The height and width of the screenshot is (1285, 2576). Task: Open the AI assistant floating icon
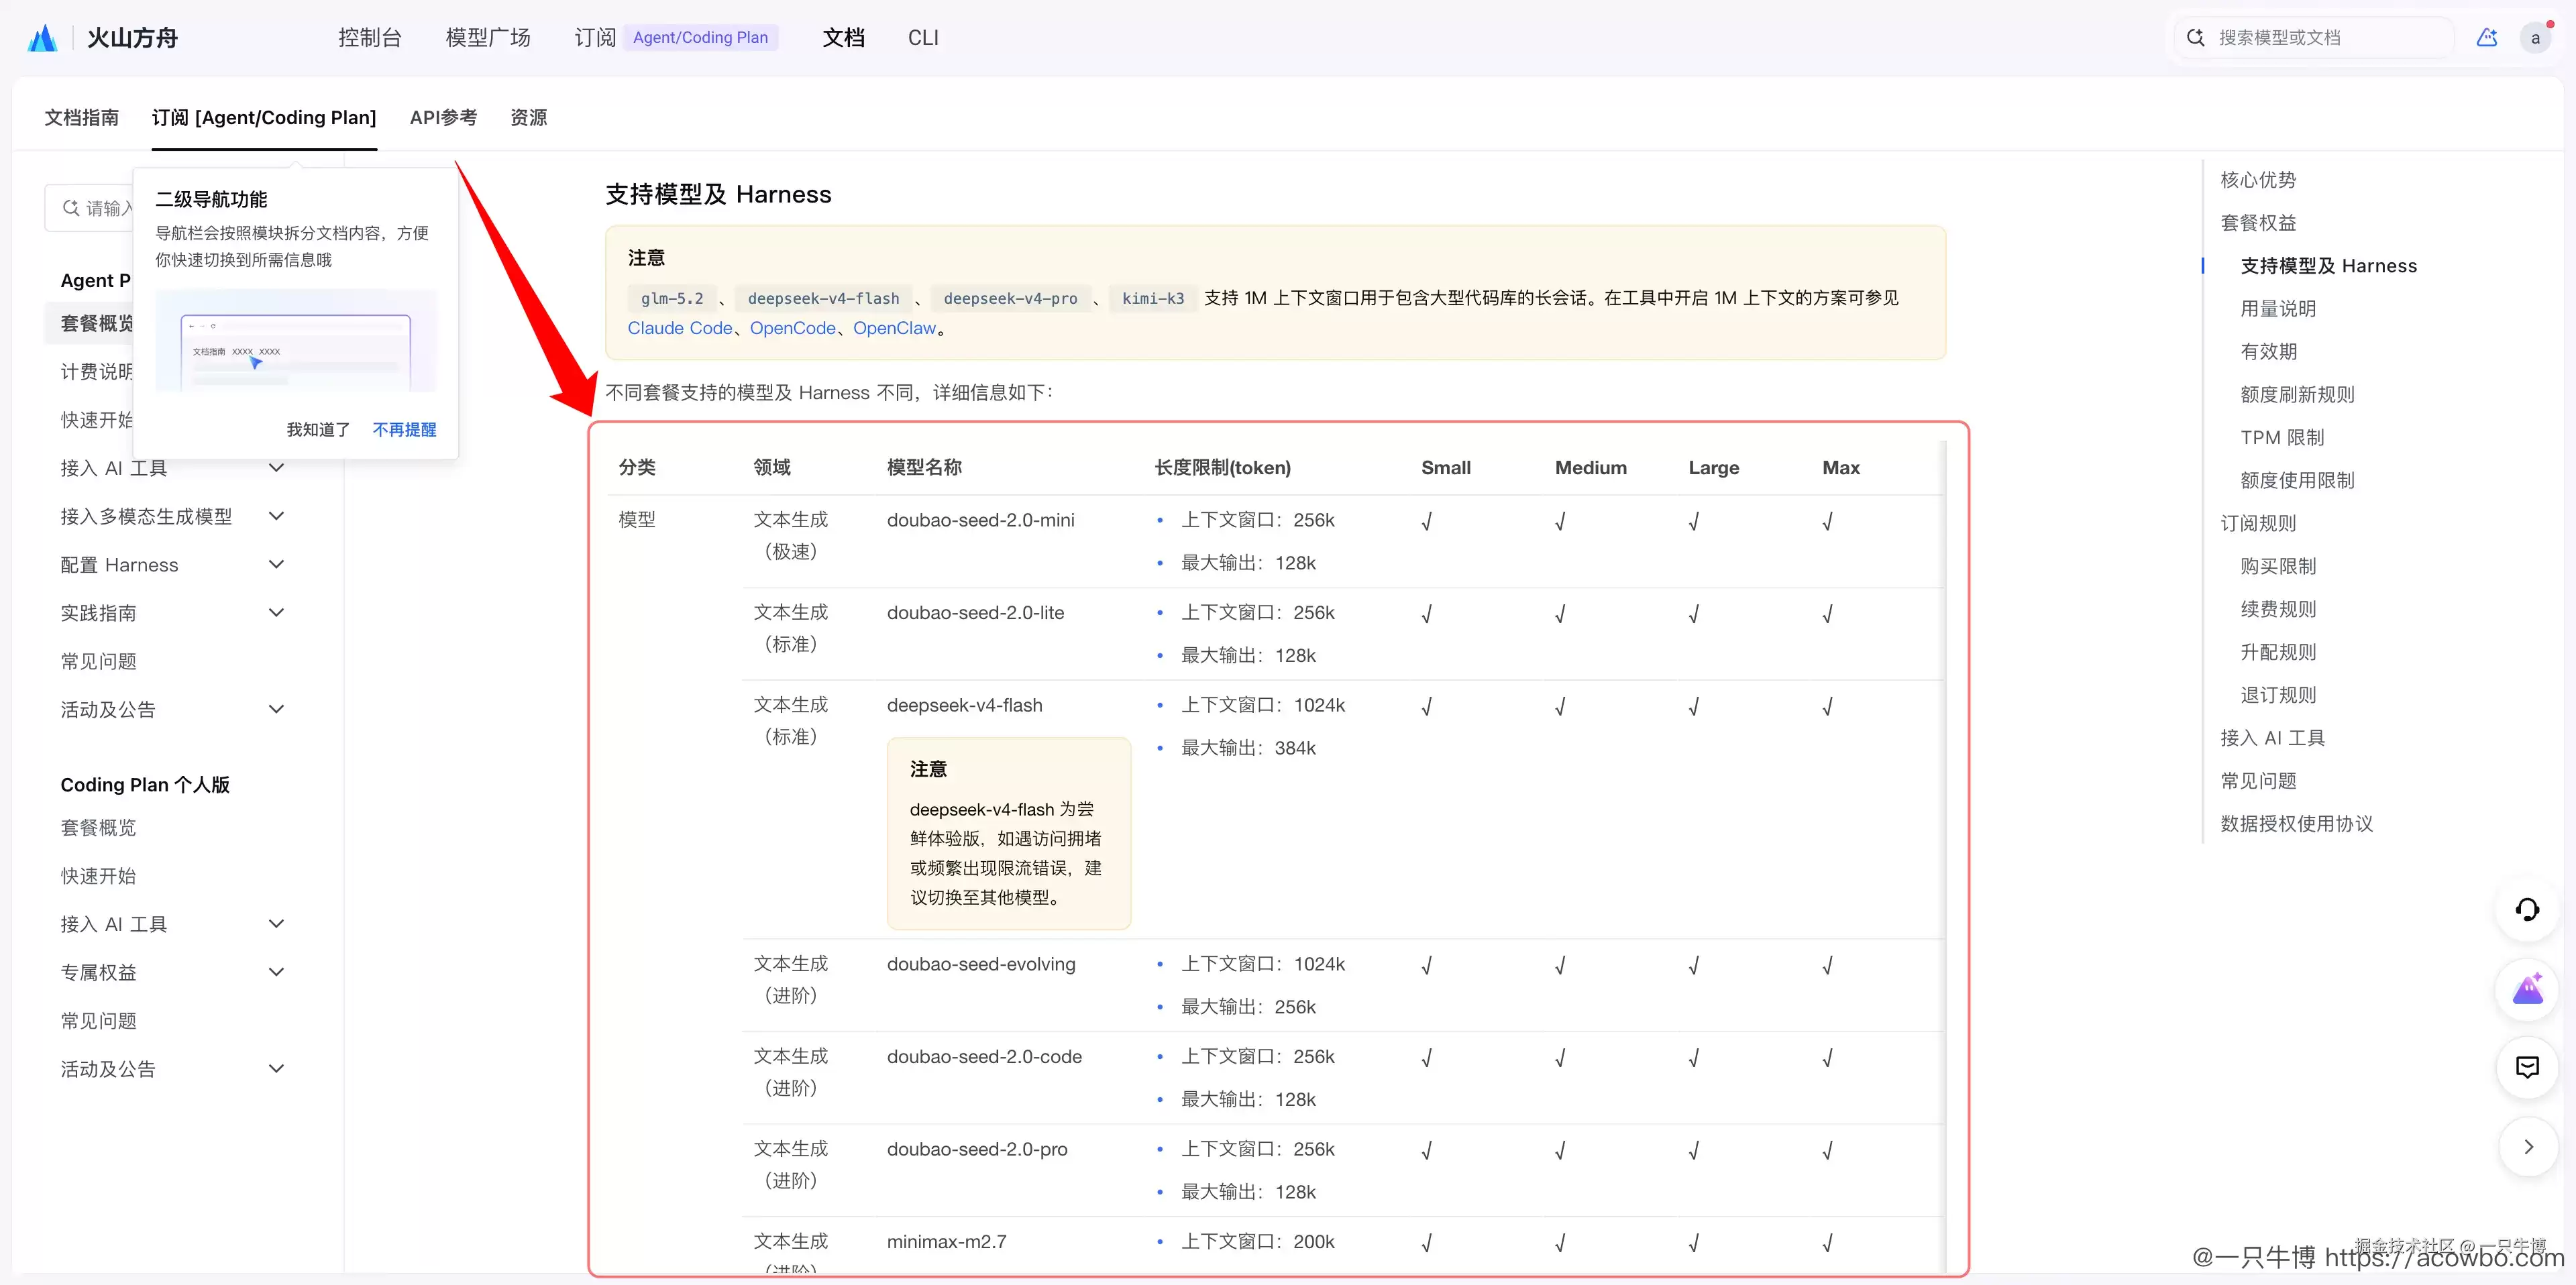tap(2527, 989)
